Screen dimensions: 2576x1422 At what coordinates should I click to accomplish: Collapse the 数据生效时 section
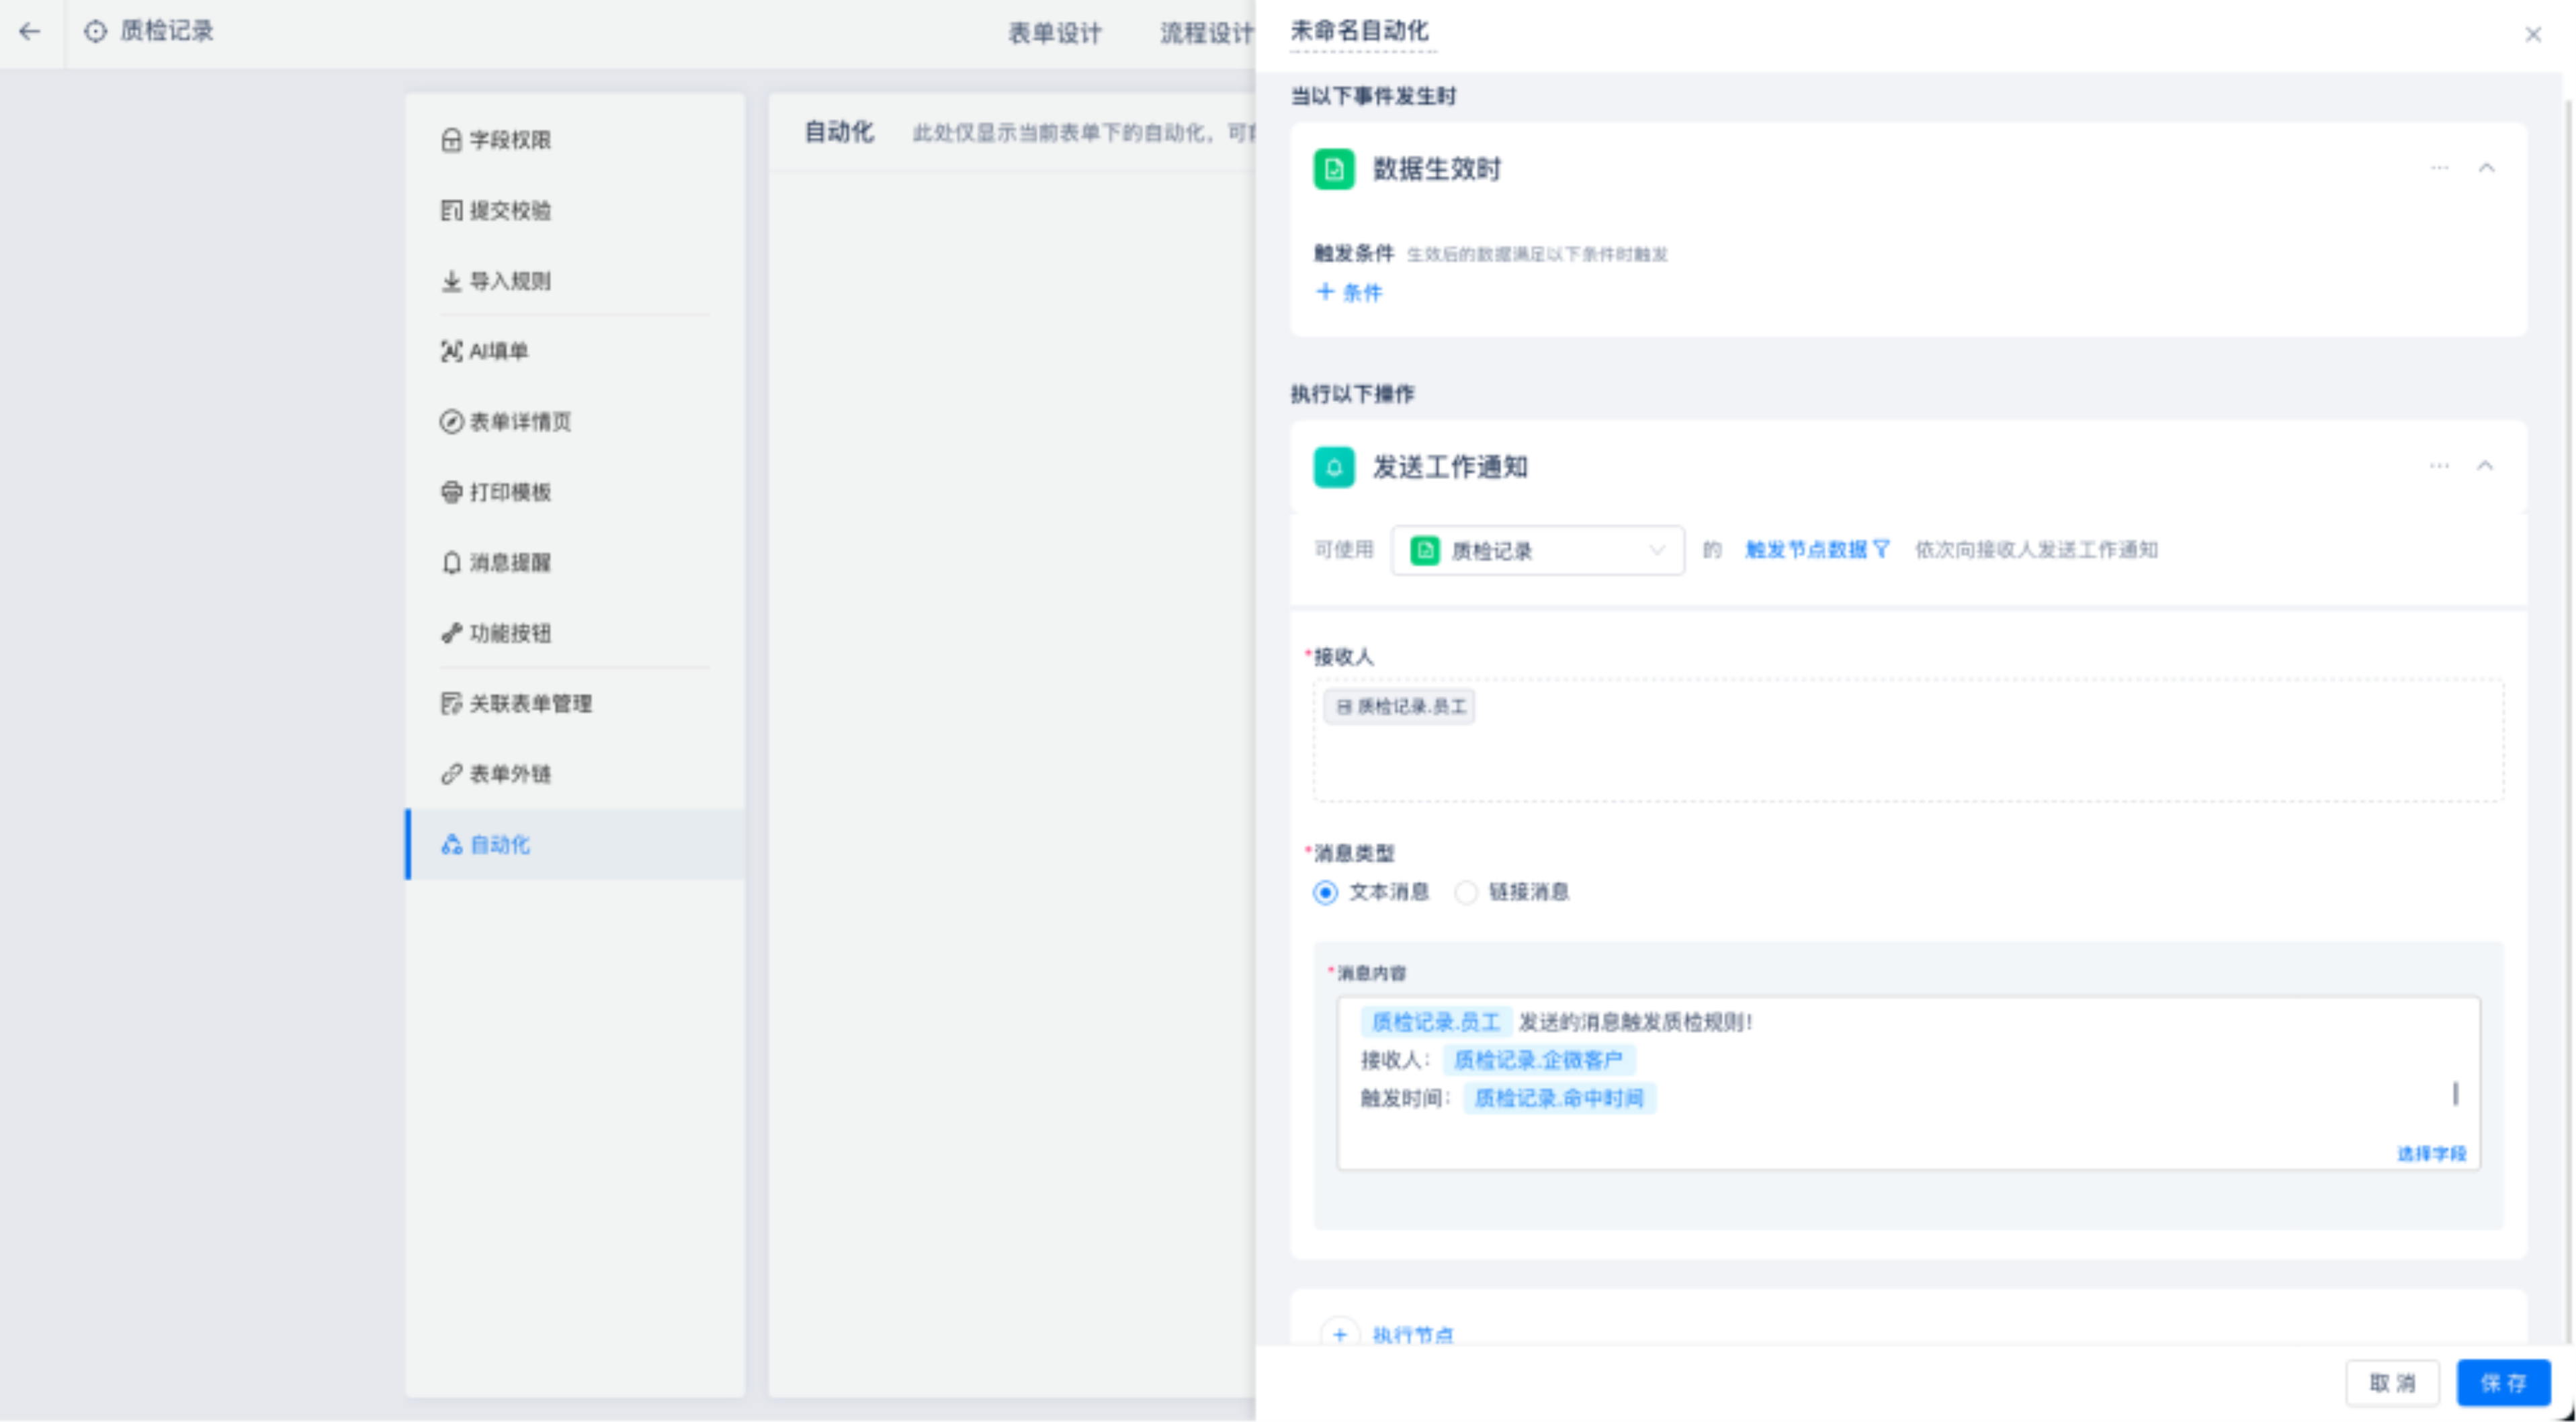tap(2486, 168)
